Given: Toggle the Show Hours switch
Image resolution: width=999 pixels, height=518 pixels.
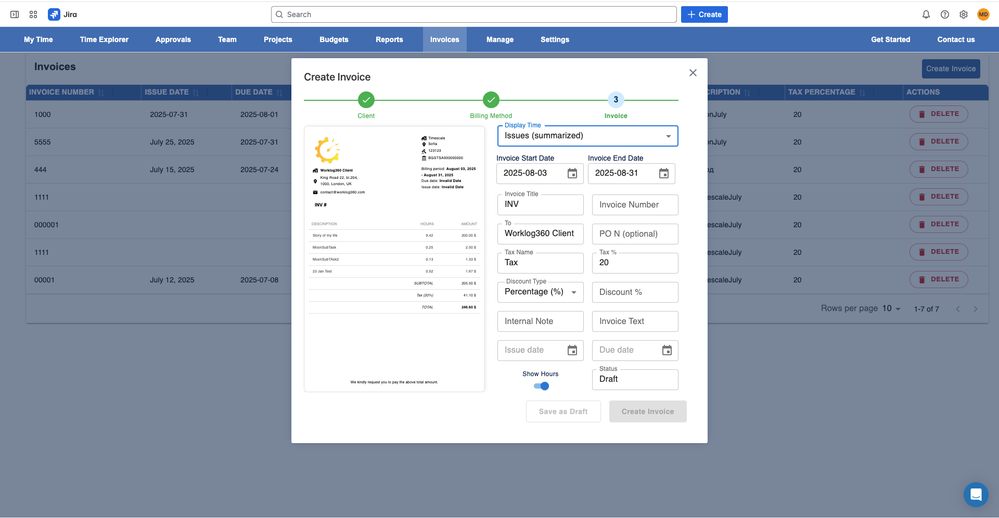Looking at the screenshot, I should coord(541,386).
